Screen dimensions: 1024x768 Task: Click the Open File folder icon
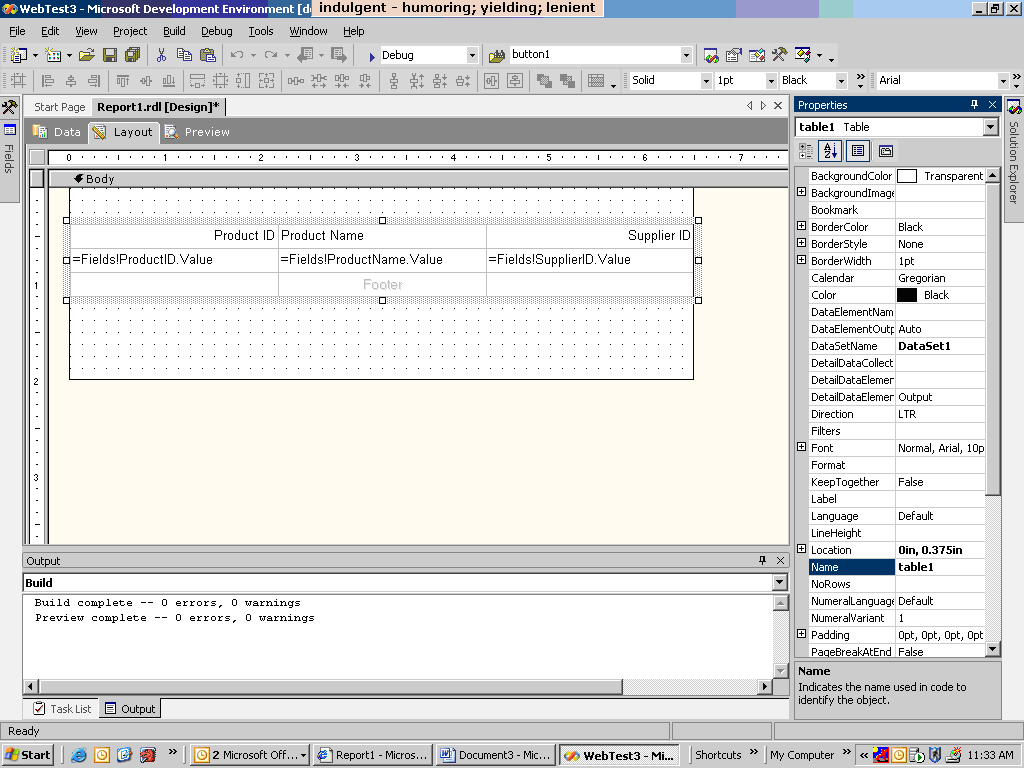pyautogui.click(x=87, y=56)
